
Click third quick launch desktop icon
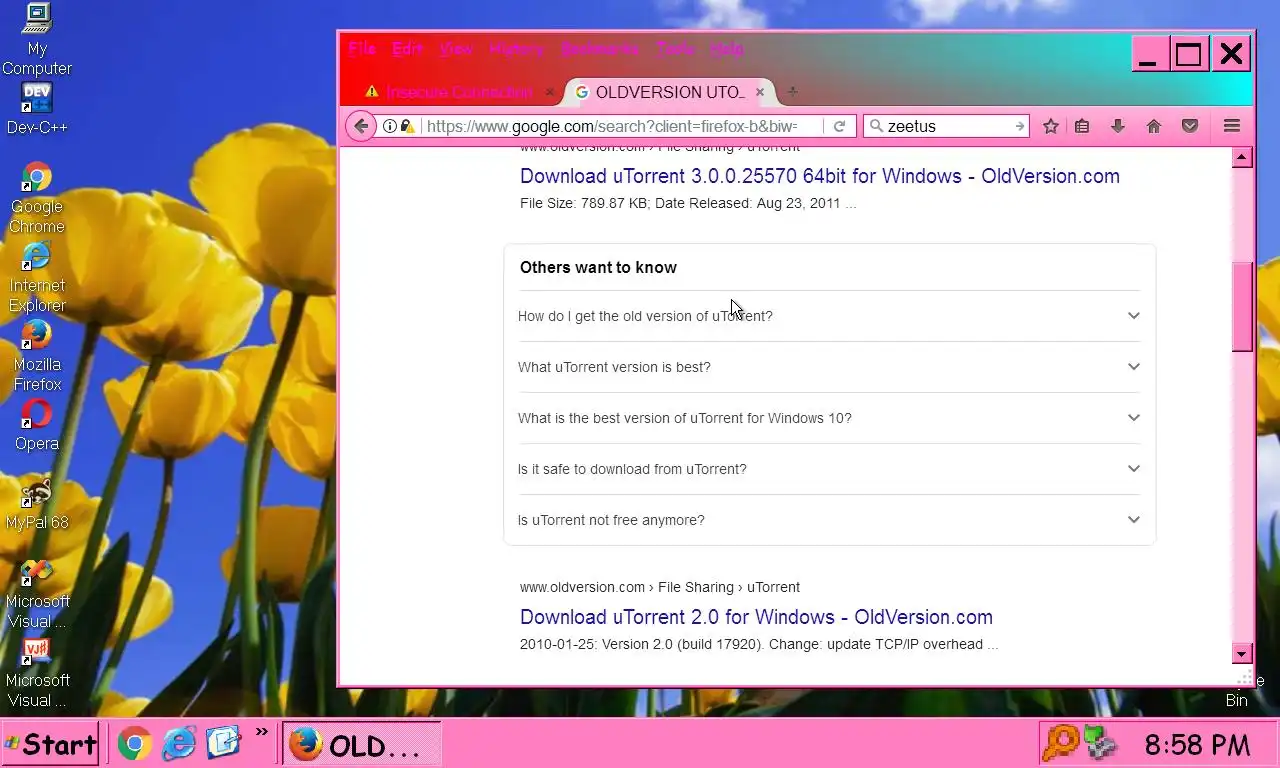pos(224,743)
